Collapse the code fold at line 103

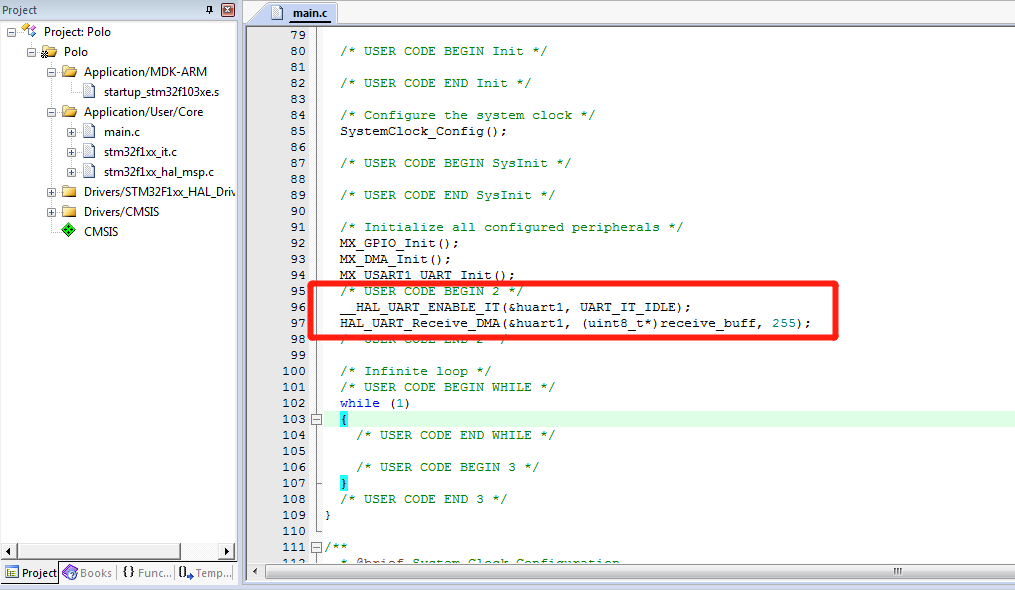pos(315,419)
